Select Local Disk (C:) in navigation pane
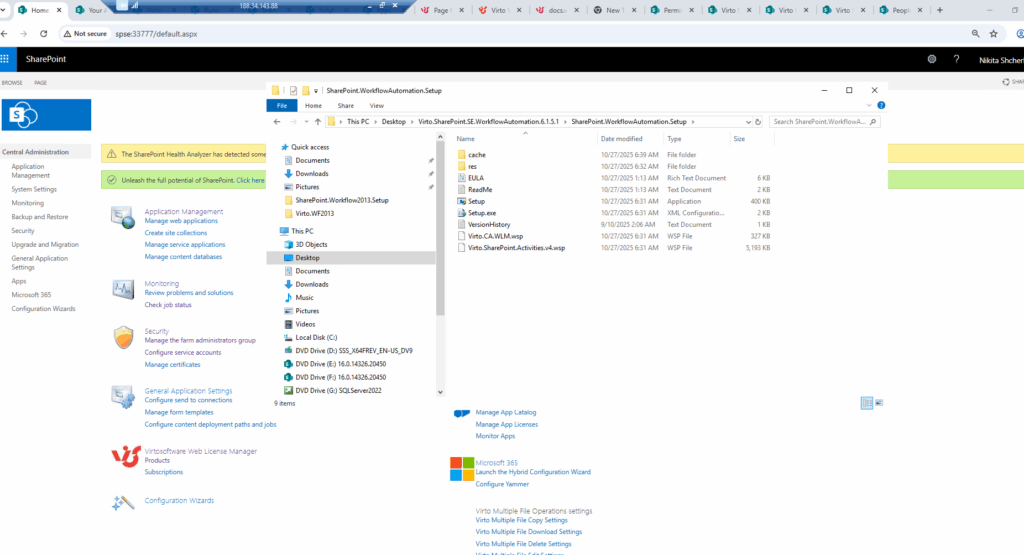 click(315, 338)
